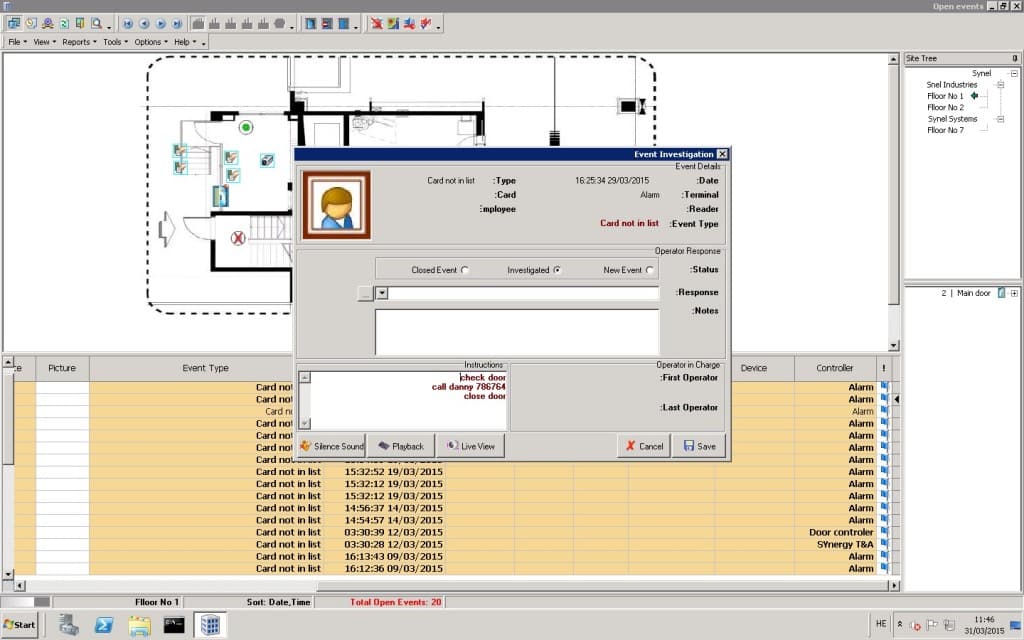Click the magnifier search icon in toolbar
Image resolution: width=1024 pixels, height=640 pixels.
pyautogui.click(x=96, y=23)
